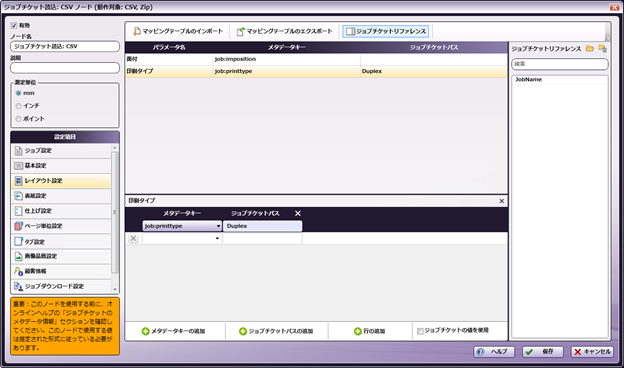Click the job:imposition metadata key cell
624x368 pixels.
point(287,59)
